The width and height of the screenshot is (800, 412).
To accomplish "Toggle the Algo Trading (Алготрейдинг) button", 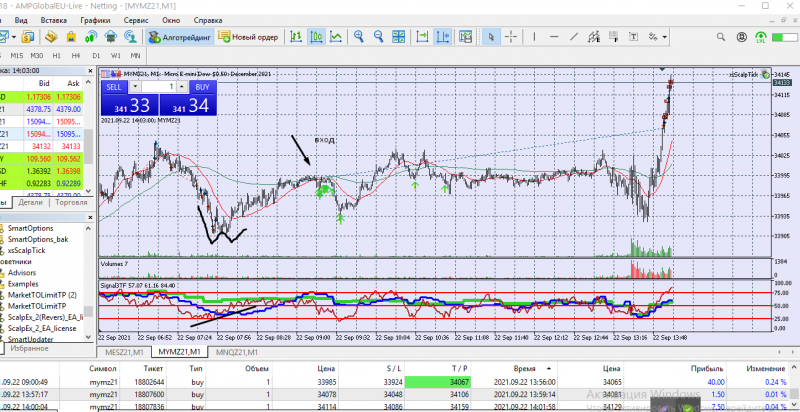I will (x=180, y=37).
